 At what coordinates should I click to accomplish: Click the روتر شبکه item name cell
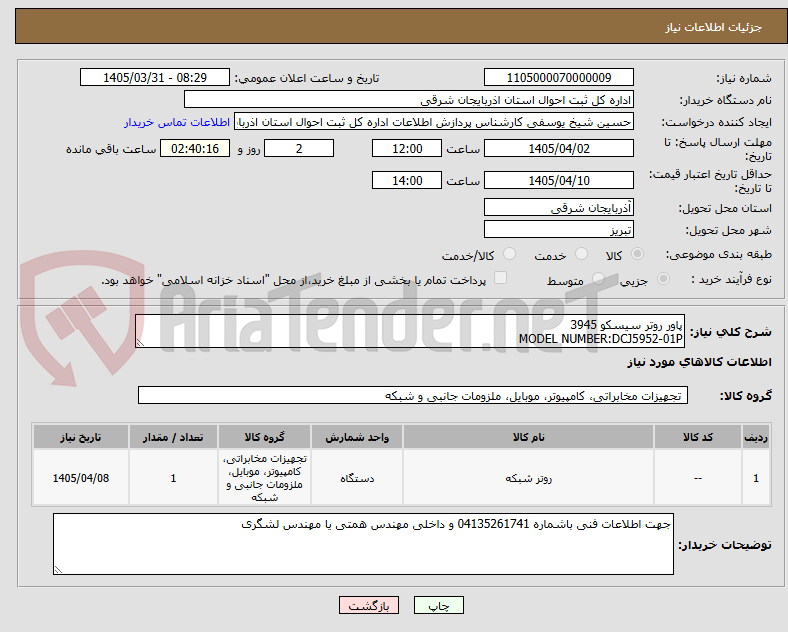[528, 478]
